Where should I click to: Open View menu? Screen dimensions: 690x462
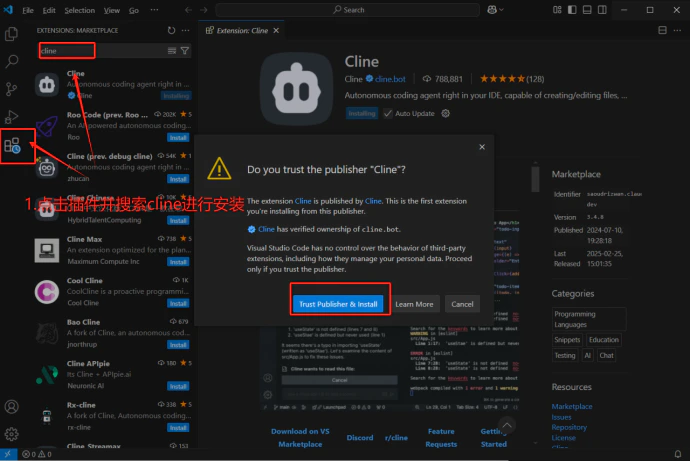(x=112, y=10)
